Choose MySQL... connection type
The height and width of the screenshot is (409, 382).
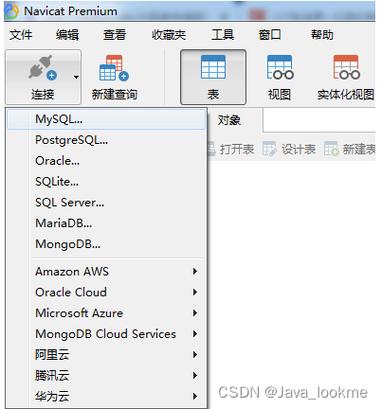coord(107,119)
